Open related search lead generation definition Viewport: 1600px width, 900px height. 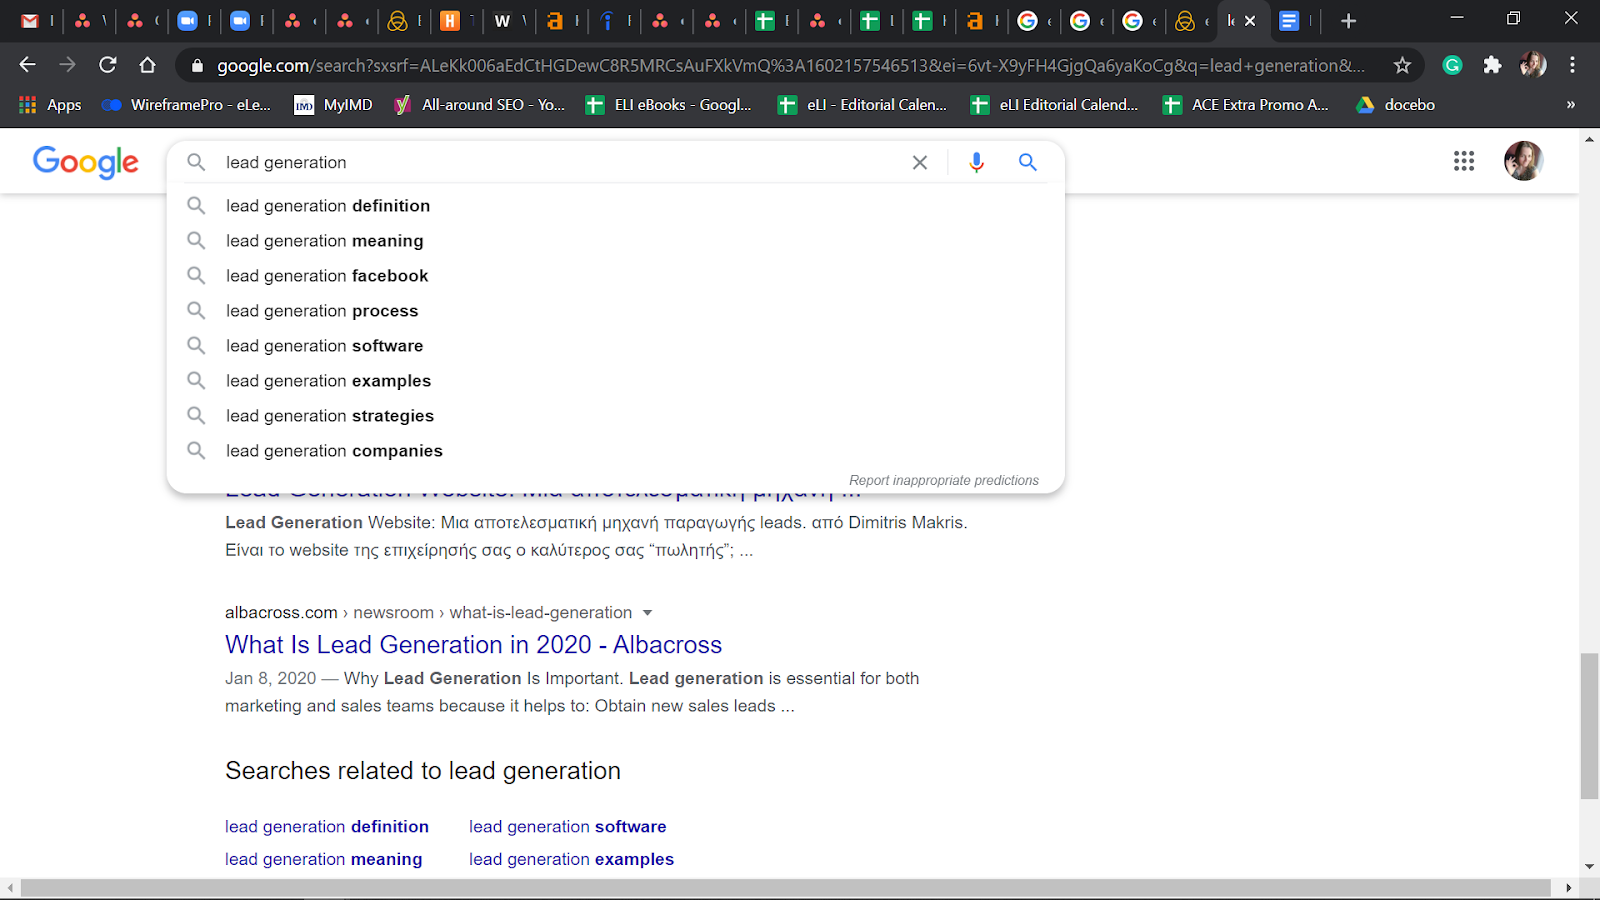pyautogui.click(x=327, y=826)
